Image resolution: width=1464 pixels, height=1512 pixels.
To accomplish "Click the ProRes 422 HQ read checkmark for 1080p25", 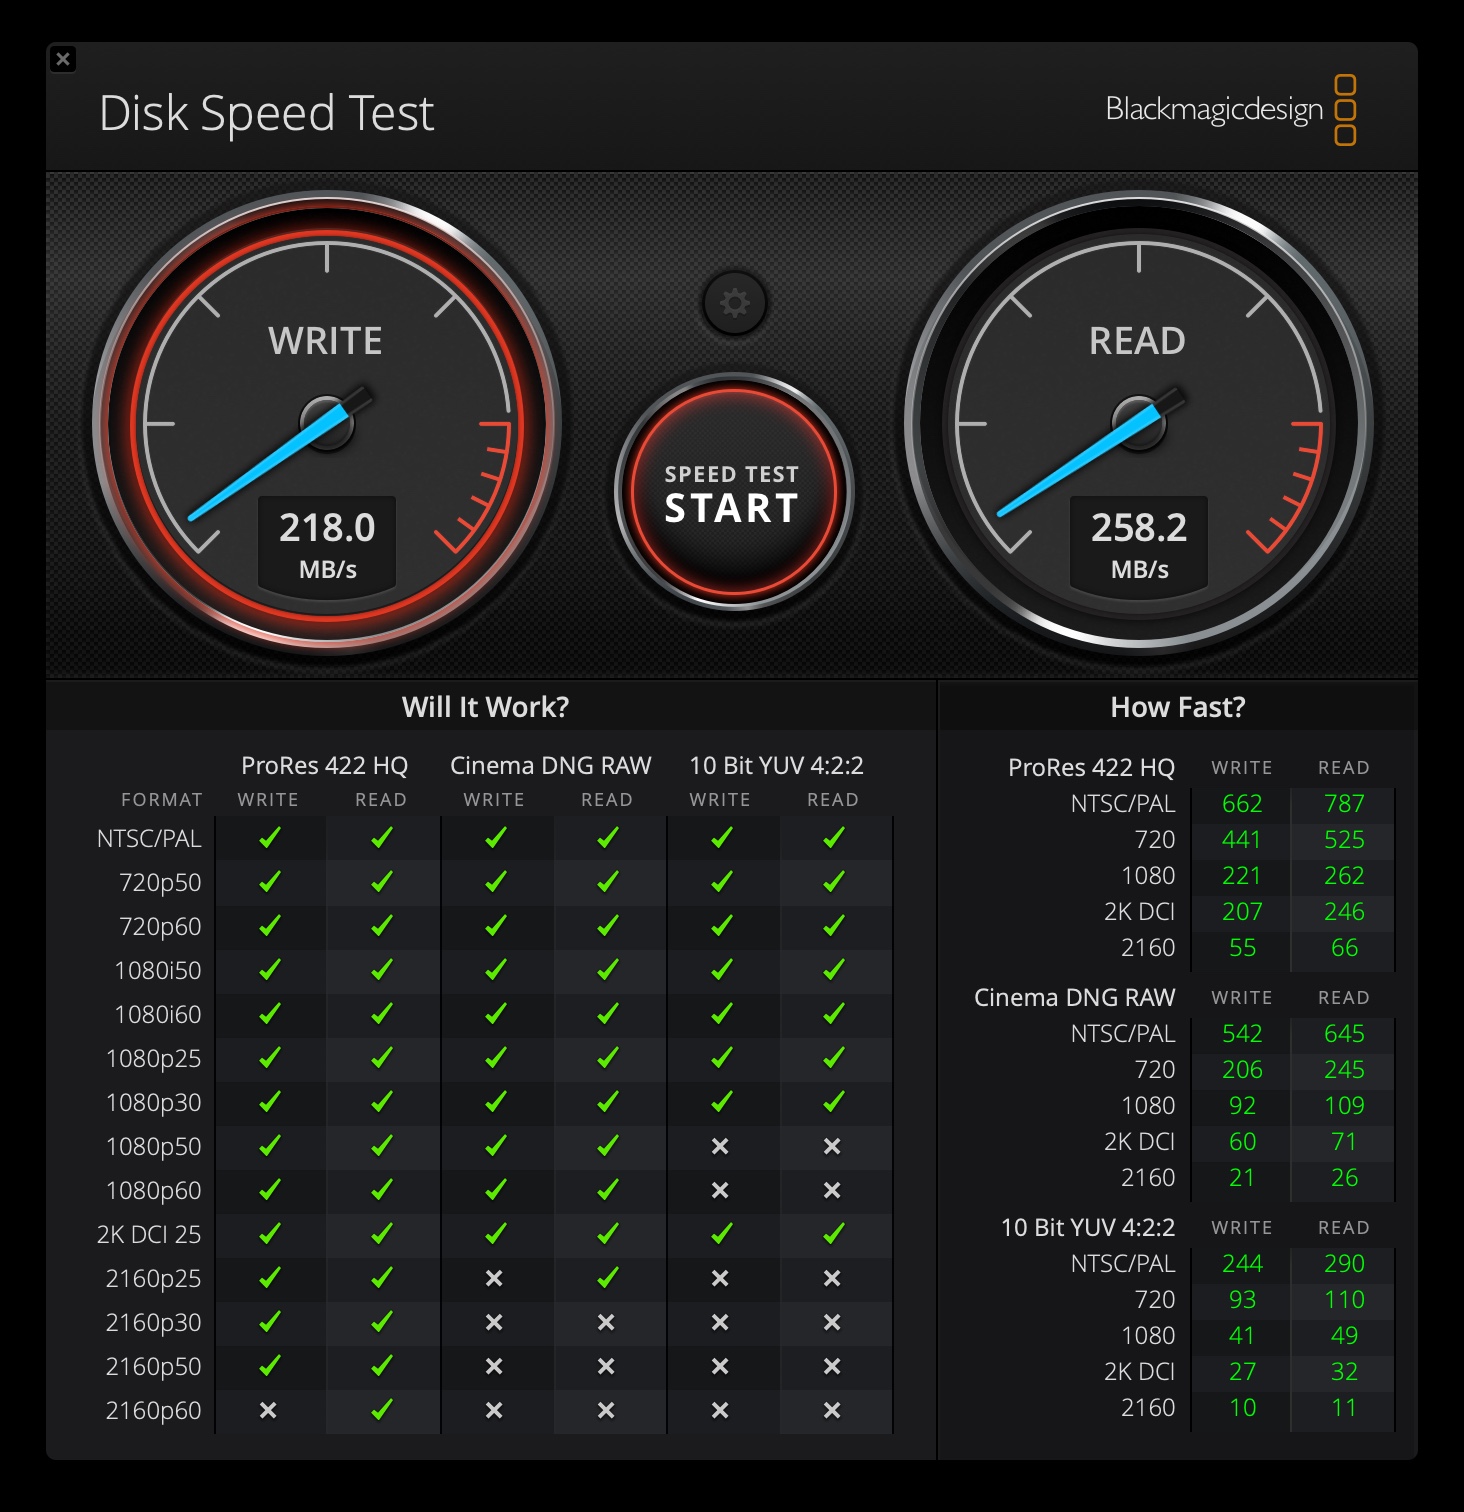I will click(381, 1058).
